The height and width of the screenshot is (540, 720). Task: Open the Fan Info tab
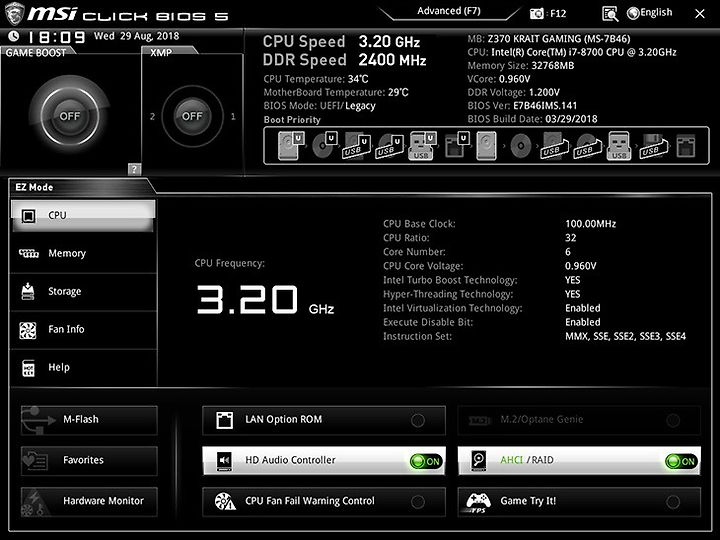(83, 330)
